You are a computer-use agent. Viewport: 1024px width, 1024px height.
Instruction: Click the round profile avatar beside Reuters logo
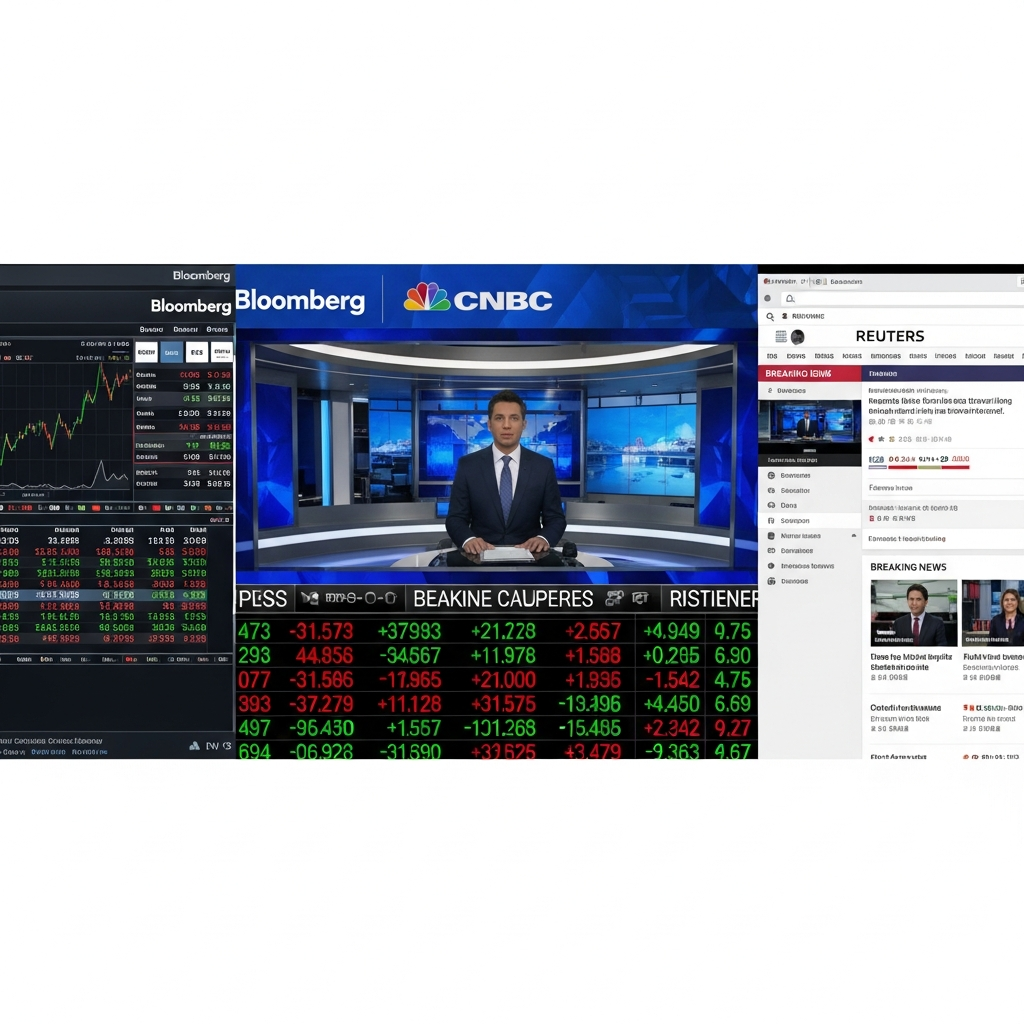797,337
